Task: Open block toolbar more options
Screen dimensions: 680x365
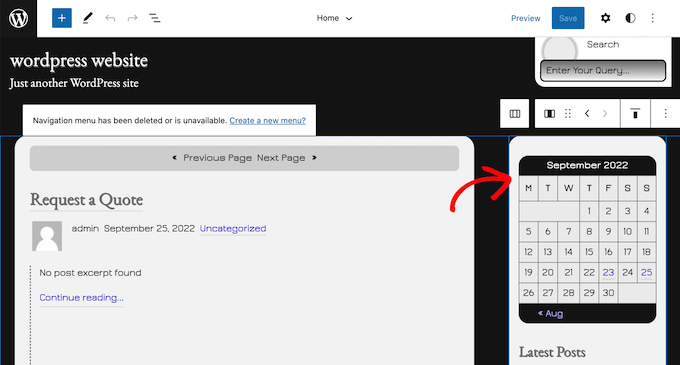Action: pyautogui.click(x=665, y=114)
